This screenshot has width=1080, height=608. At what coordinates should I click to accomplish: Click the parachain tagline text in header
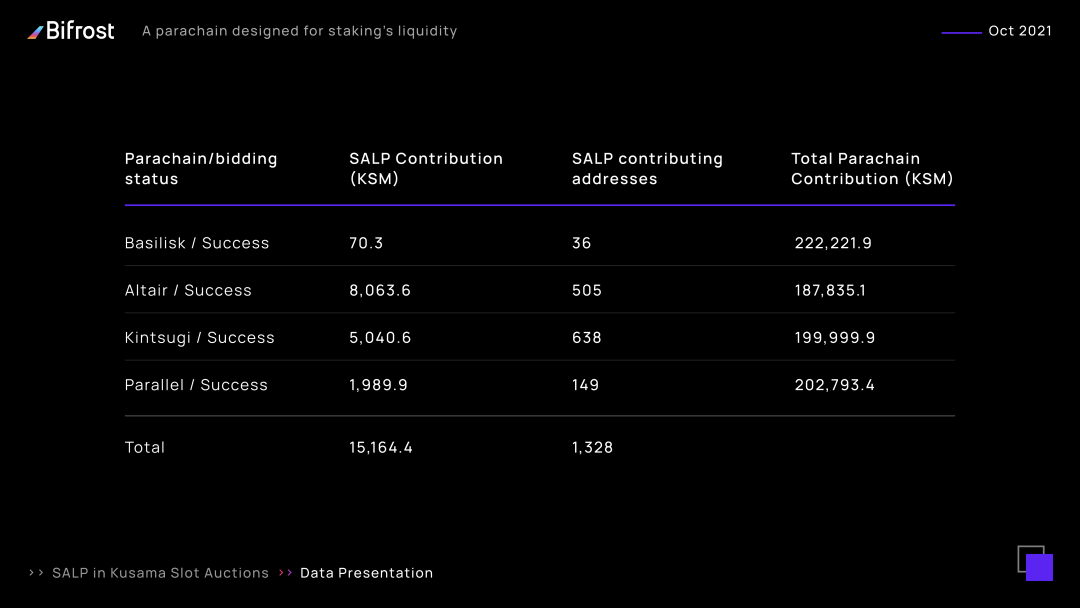[x=299, y=31]
